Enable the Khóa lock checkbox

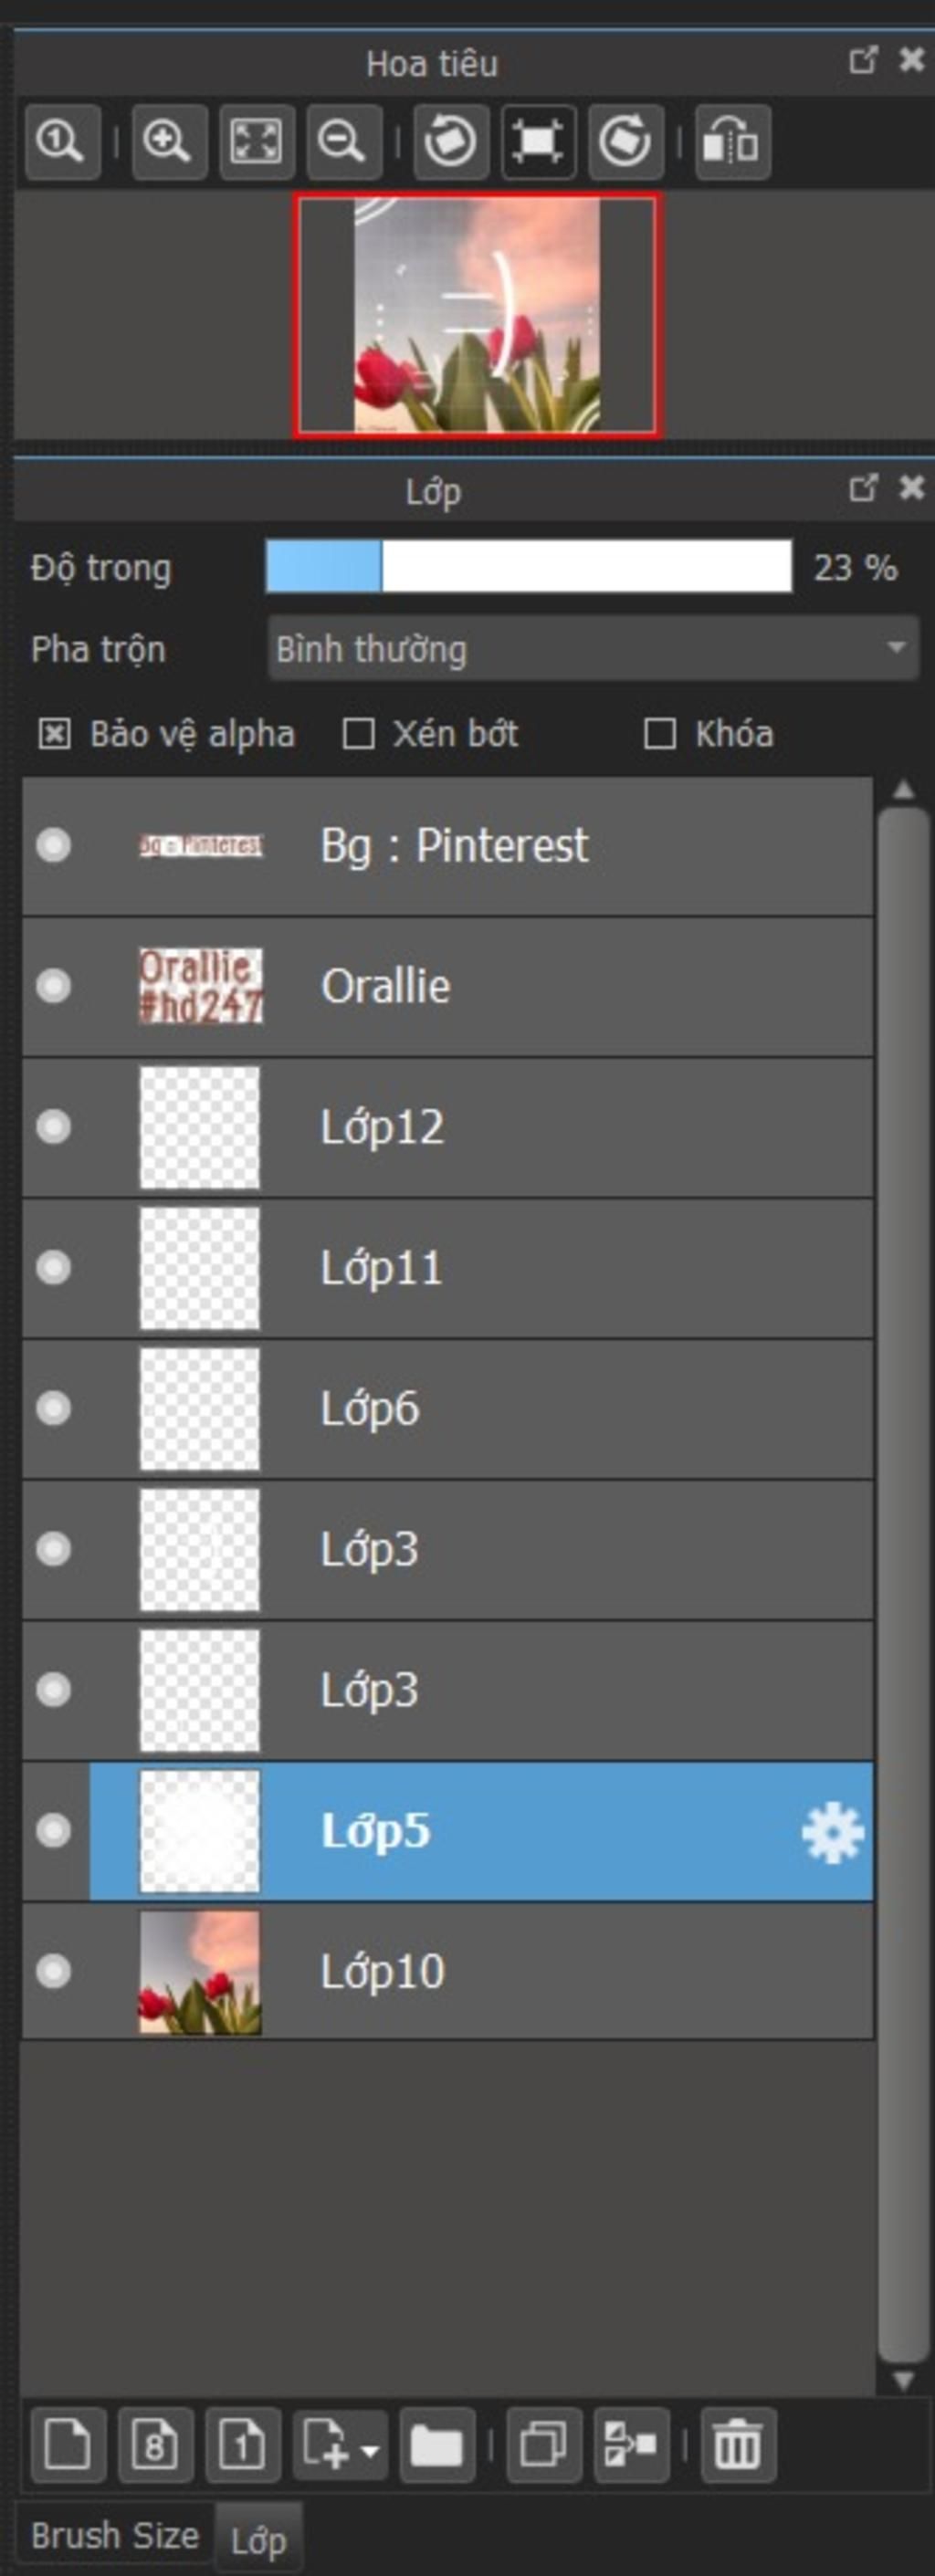[x=659, y=734]
